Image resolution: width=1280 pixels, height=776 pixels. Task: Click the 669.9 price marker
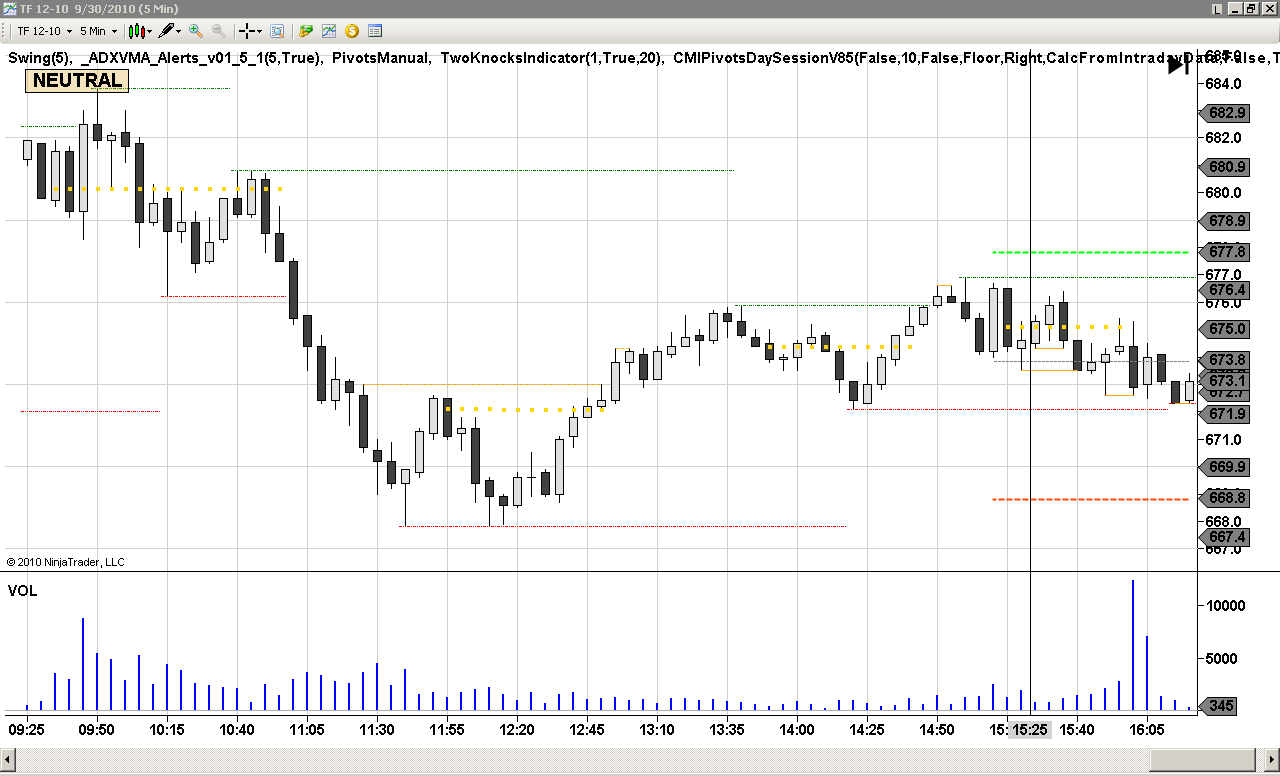point(1226,467)
